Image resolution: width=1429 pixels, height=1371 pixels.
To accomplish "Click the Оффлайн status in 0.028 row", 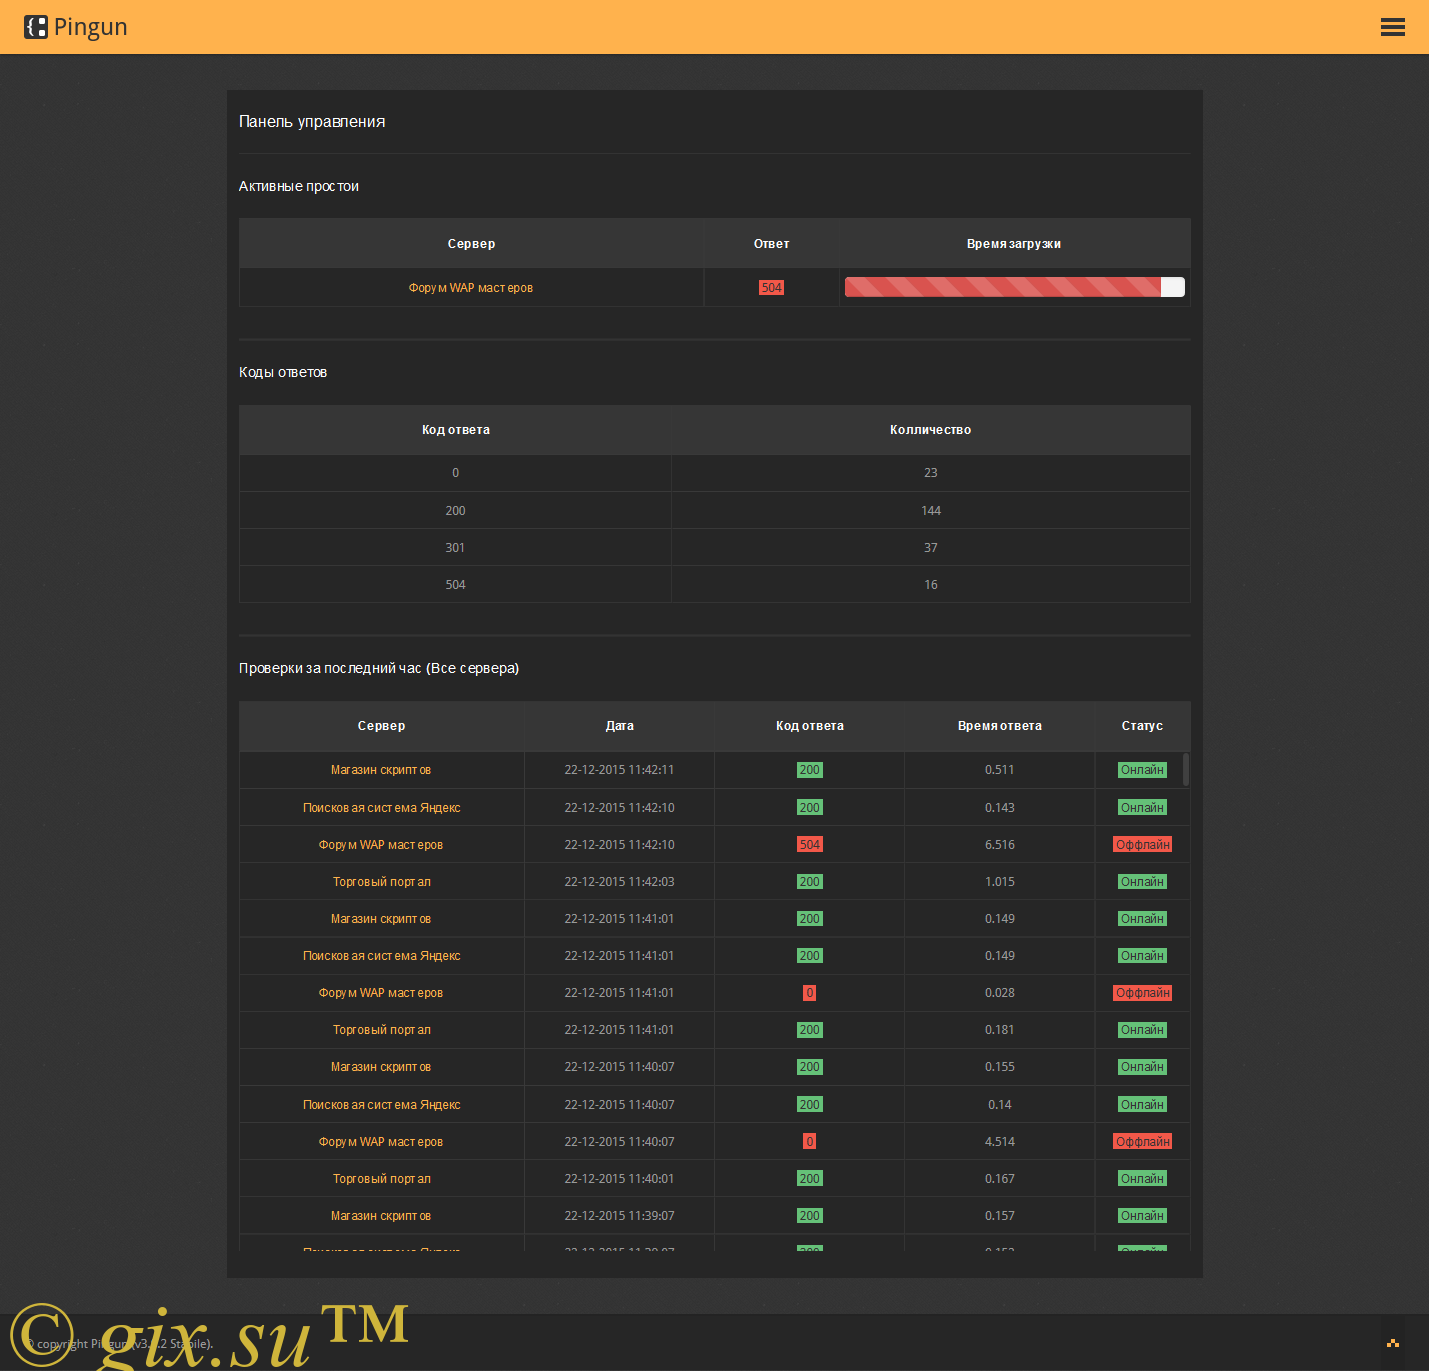I will click(x=1142, y=993).
